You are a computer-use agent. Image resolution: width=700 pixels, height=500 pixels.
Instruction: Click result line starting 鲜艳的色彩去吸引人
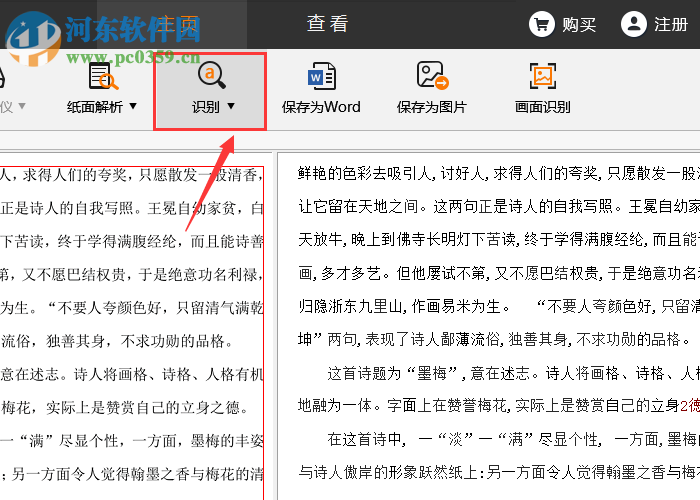tap(499, 173)
